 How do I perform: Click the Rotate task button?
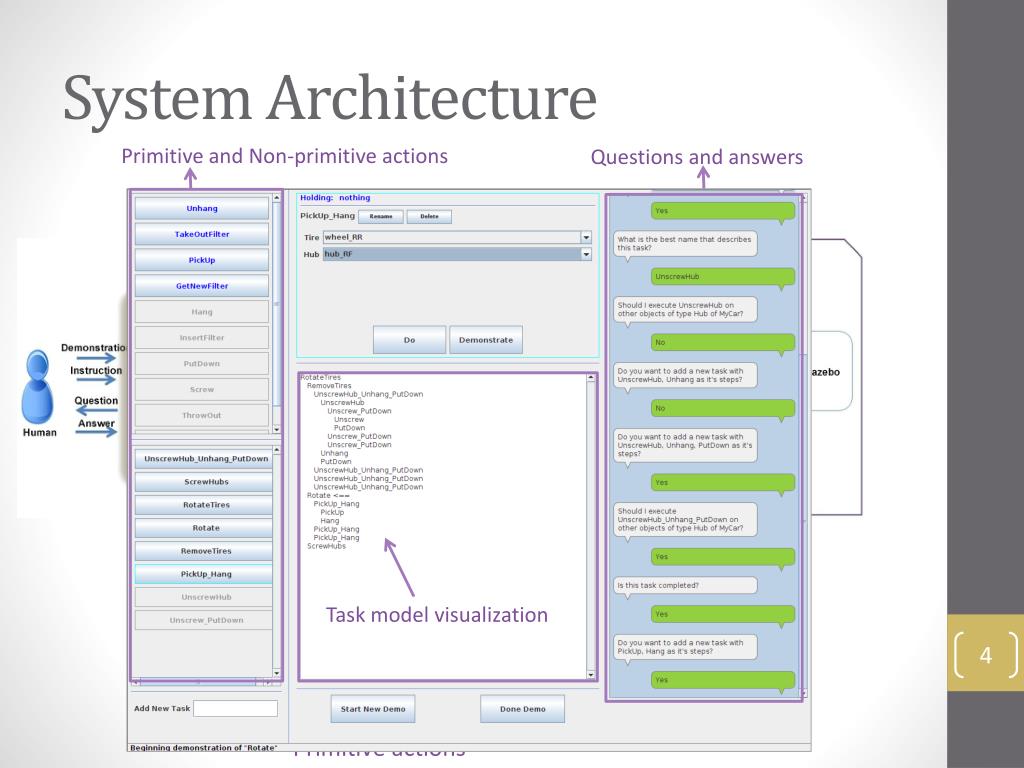(204, 528)
